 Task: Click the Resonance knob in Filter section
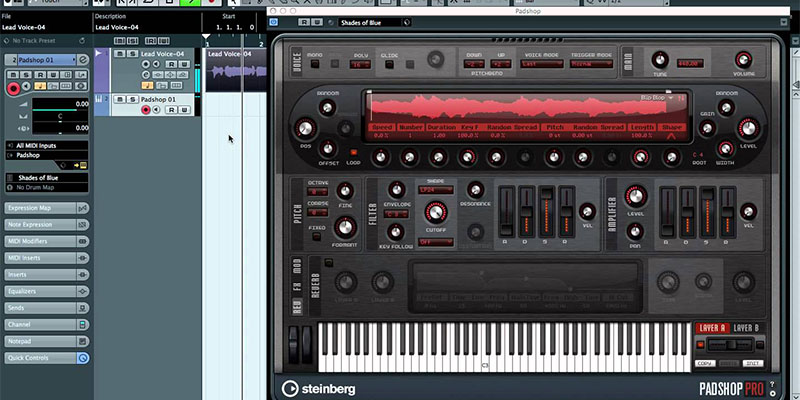[x=475, y=189]
